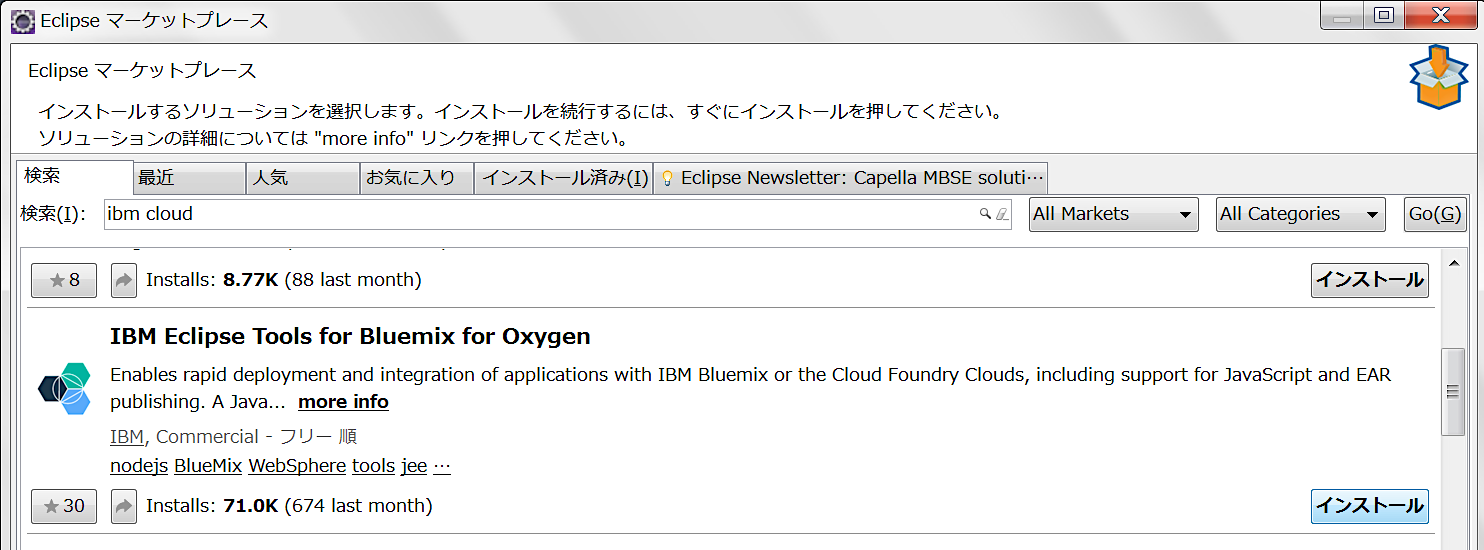Open the All Markets dropdown

[1113, 214]
